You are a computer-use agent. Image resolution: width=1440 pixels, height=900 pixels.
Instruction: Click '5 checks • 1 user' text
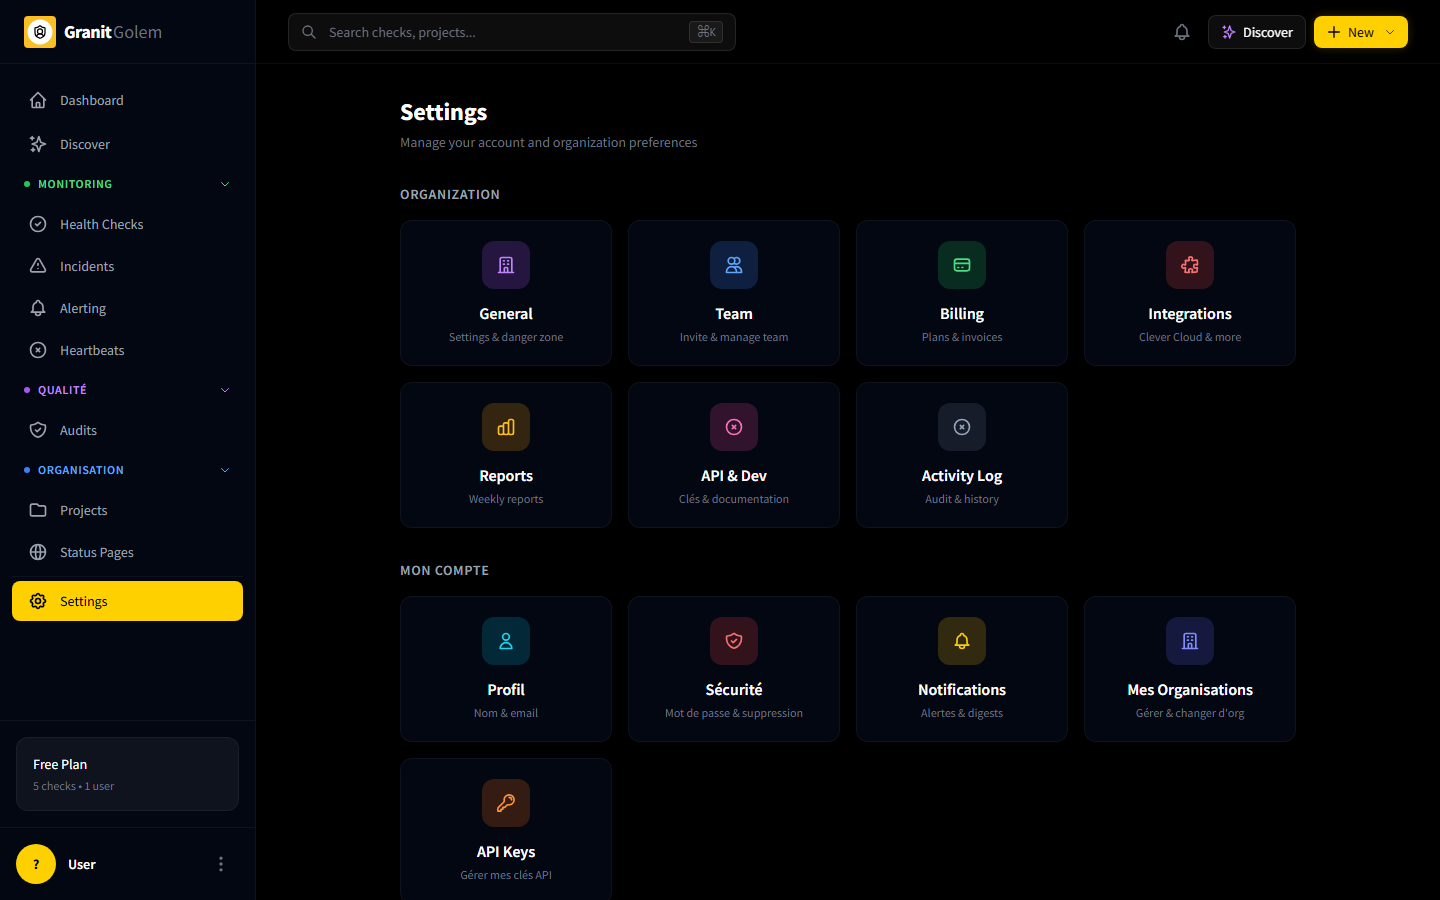(74, 786)
